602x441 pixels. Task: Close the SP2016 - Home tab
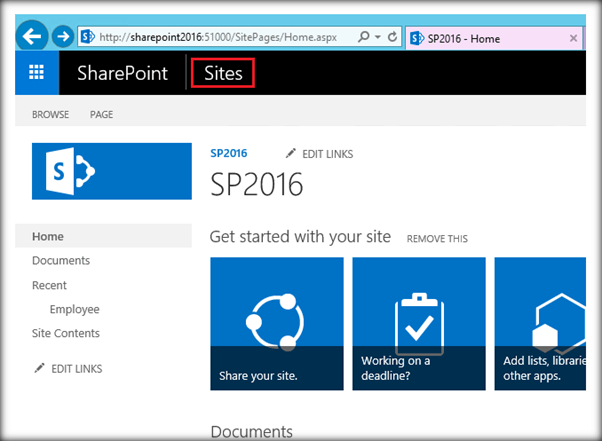574,38
